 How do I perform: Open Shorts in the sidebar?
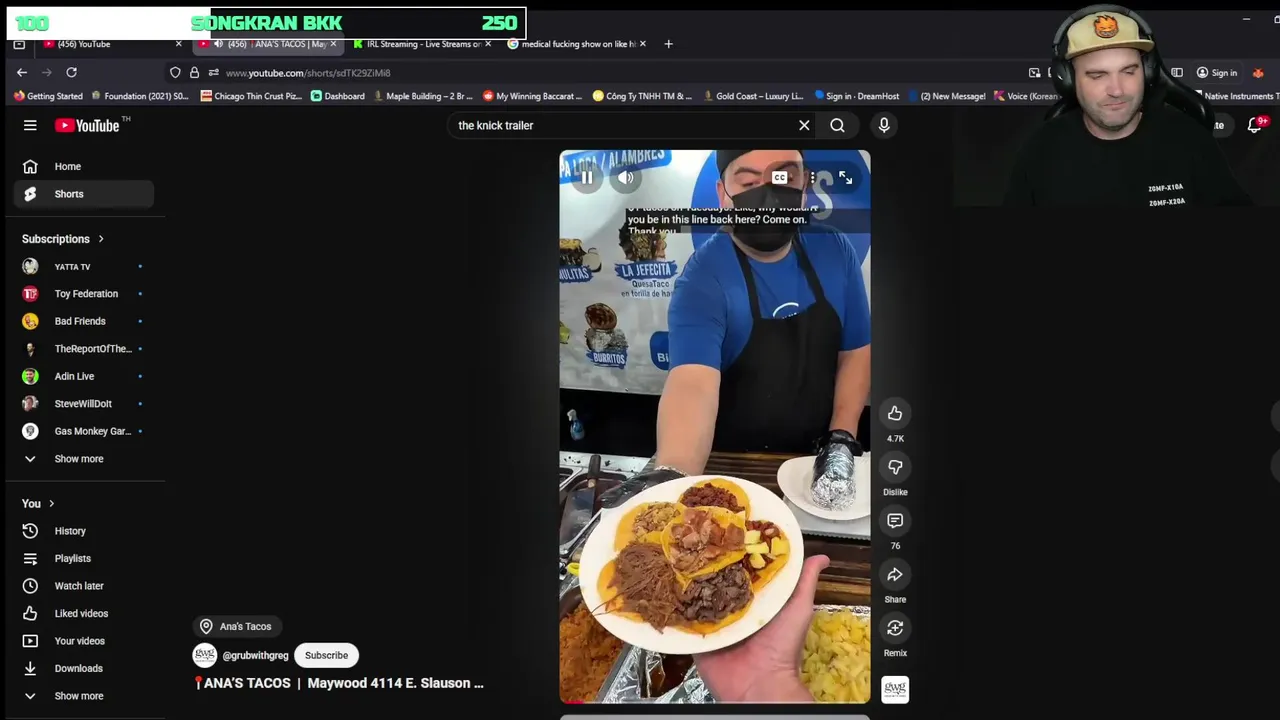84,194
